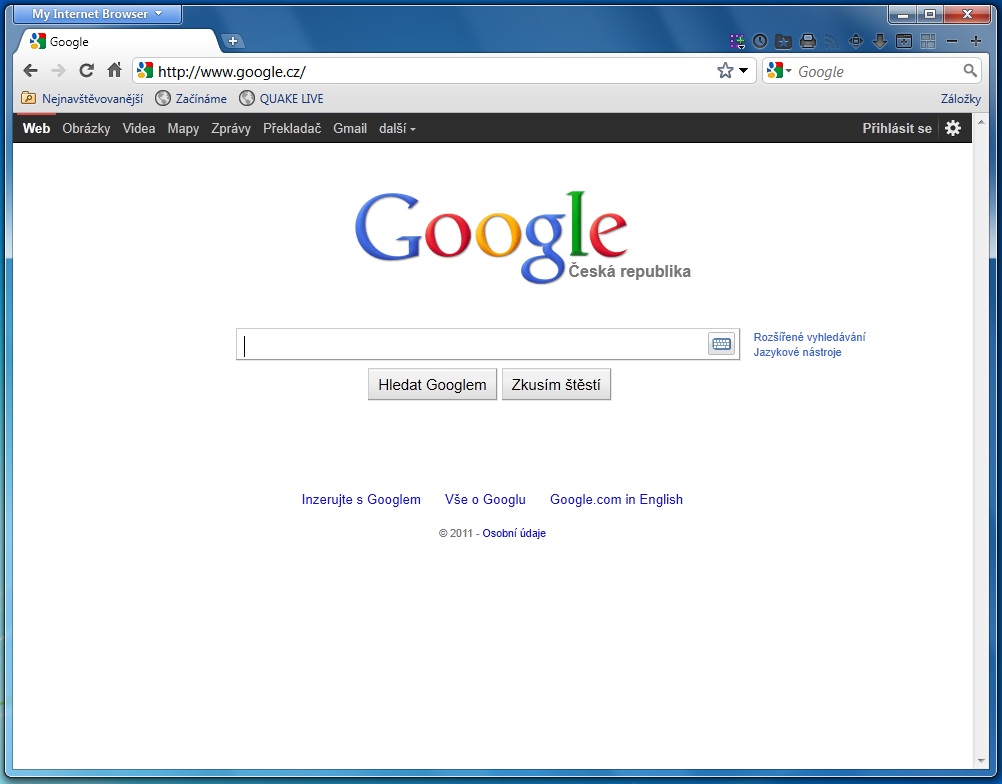Open the Začínáme bookmark
The width and height of the screenshot is (1002, 784).
[191, 98]
